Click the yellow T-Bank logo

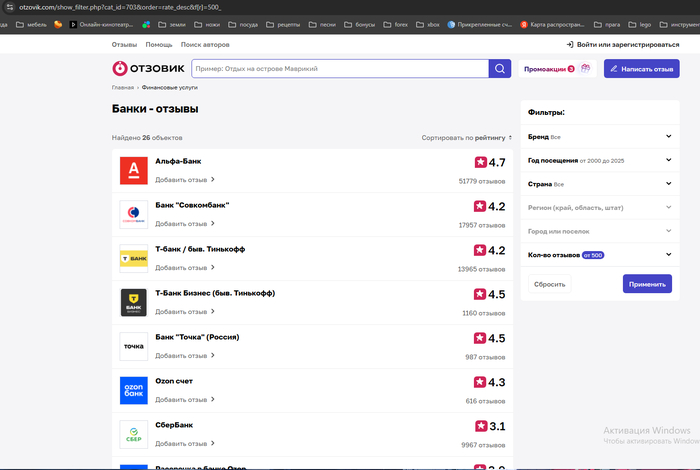(133, 258)
